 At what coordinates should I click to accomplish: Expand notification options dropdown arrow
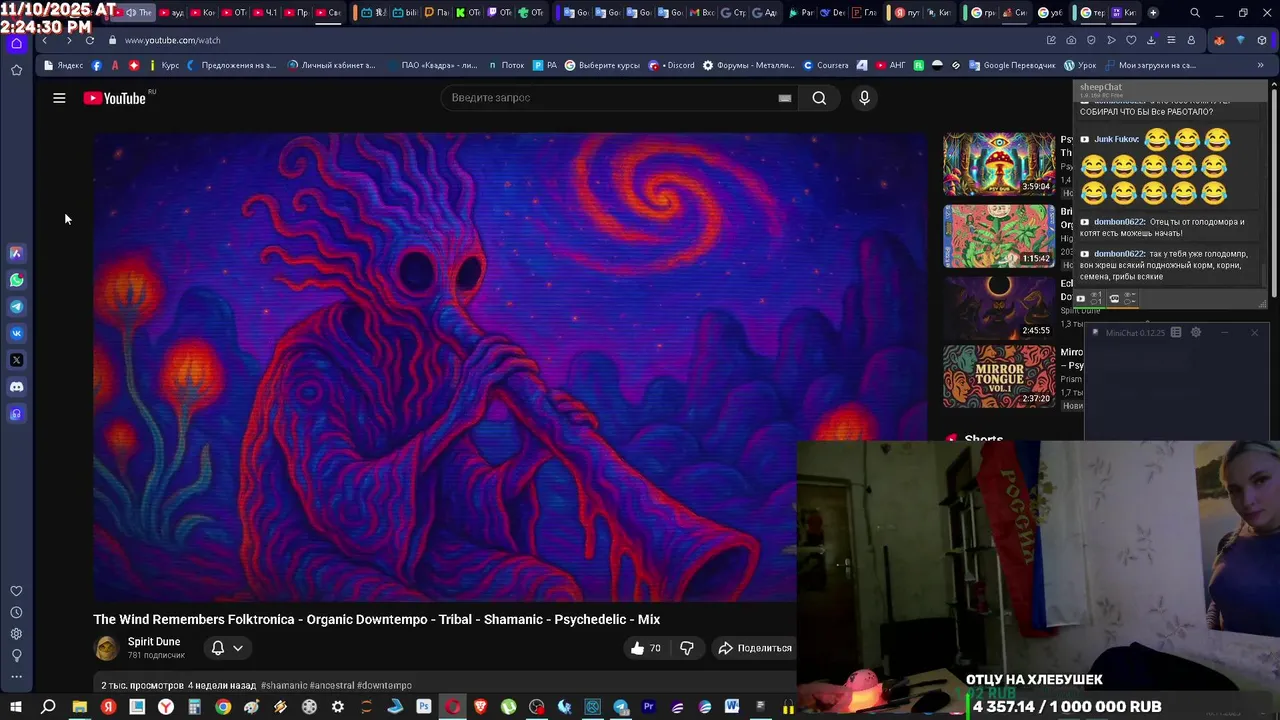point(238,648)
